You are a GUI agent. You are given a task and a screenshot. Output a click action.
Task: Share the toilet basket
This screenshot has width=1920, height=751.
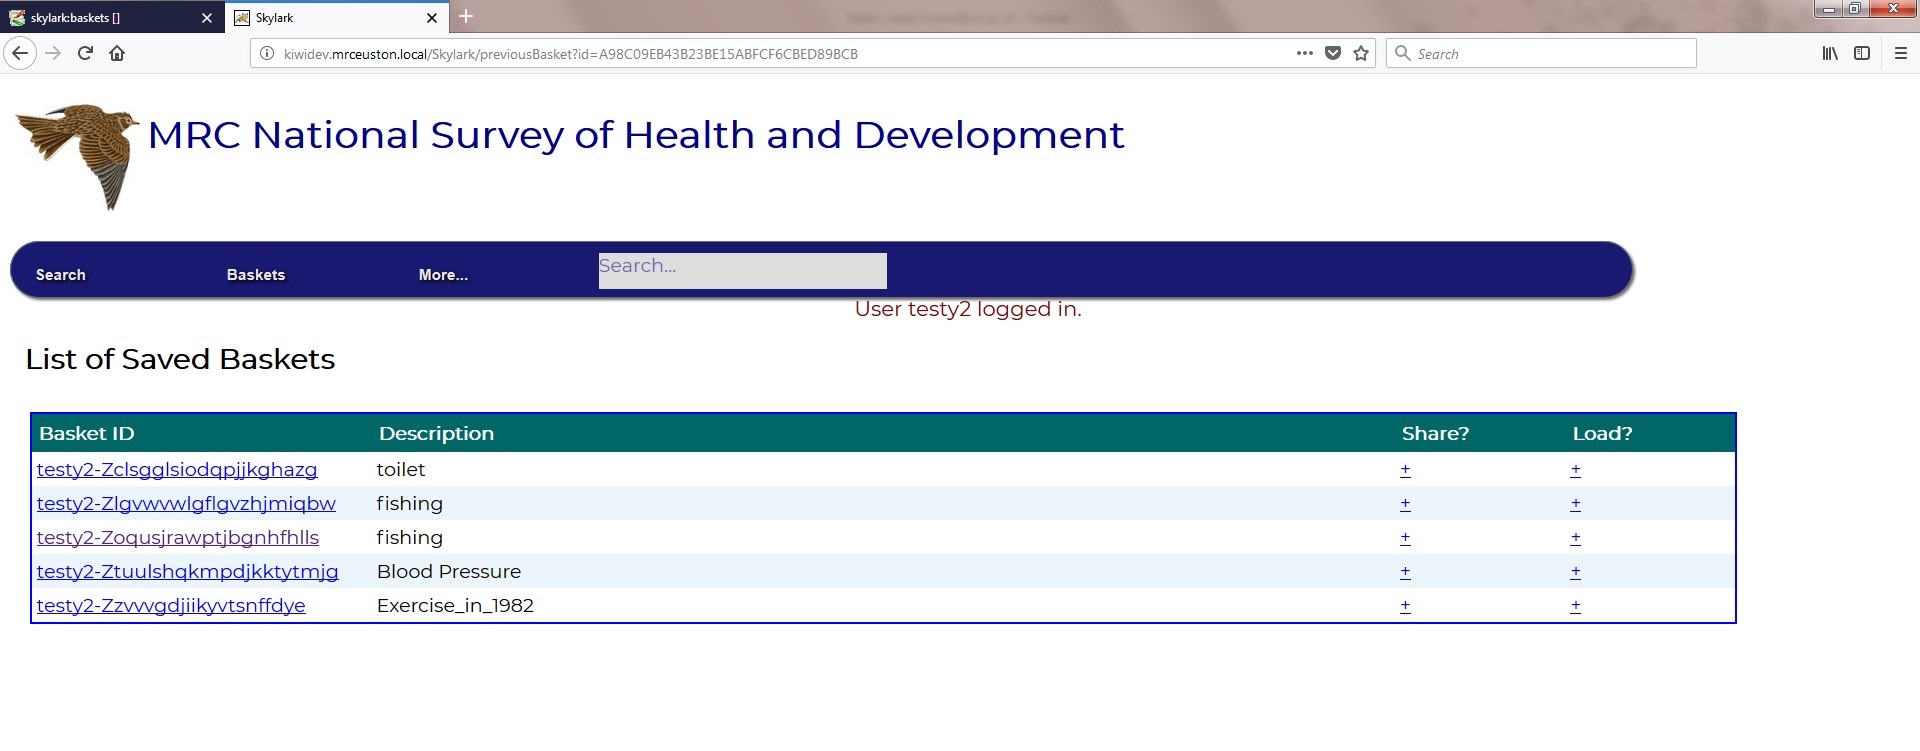[1405, 470]
